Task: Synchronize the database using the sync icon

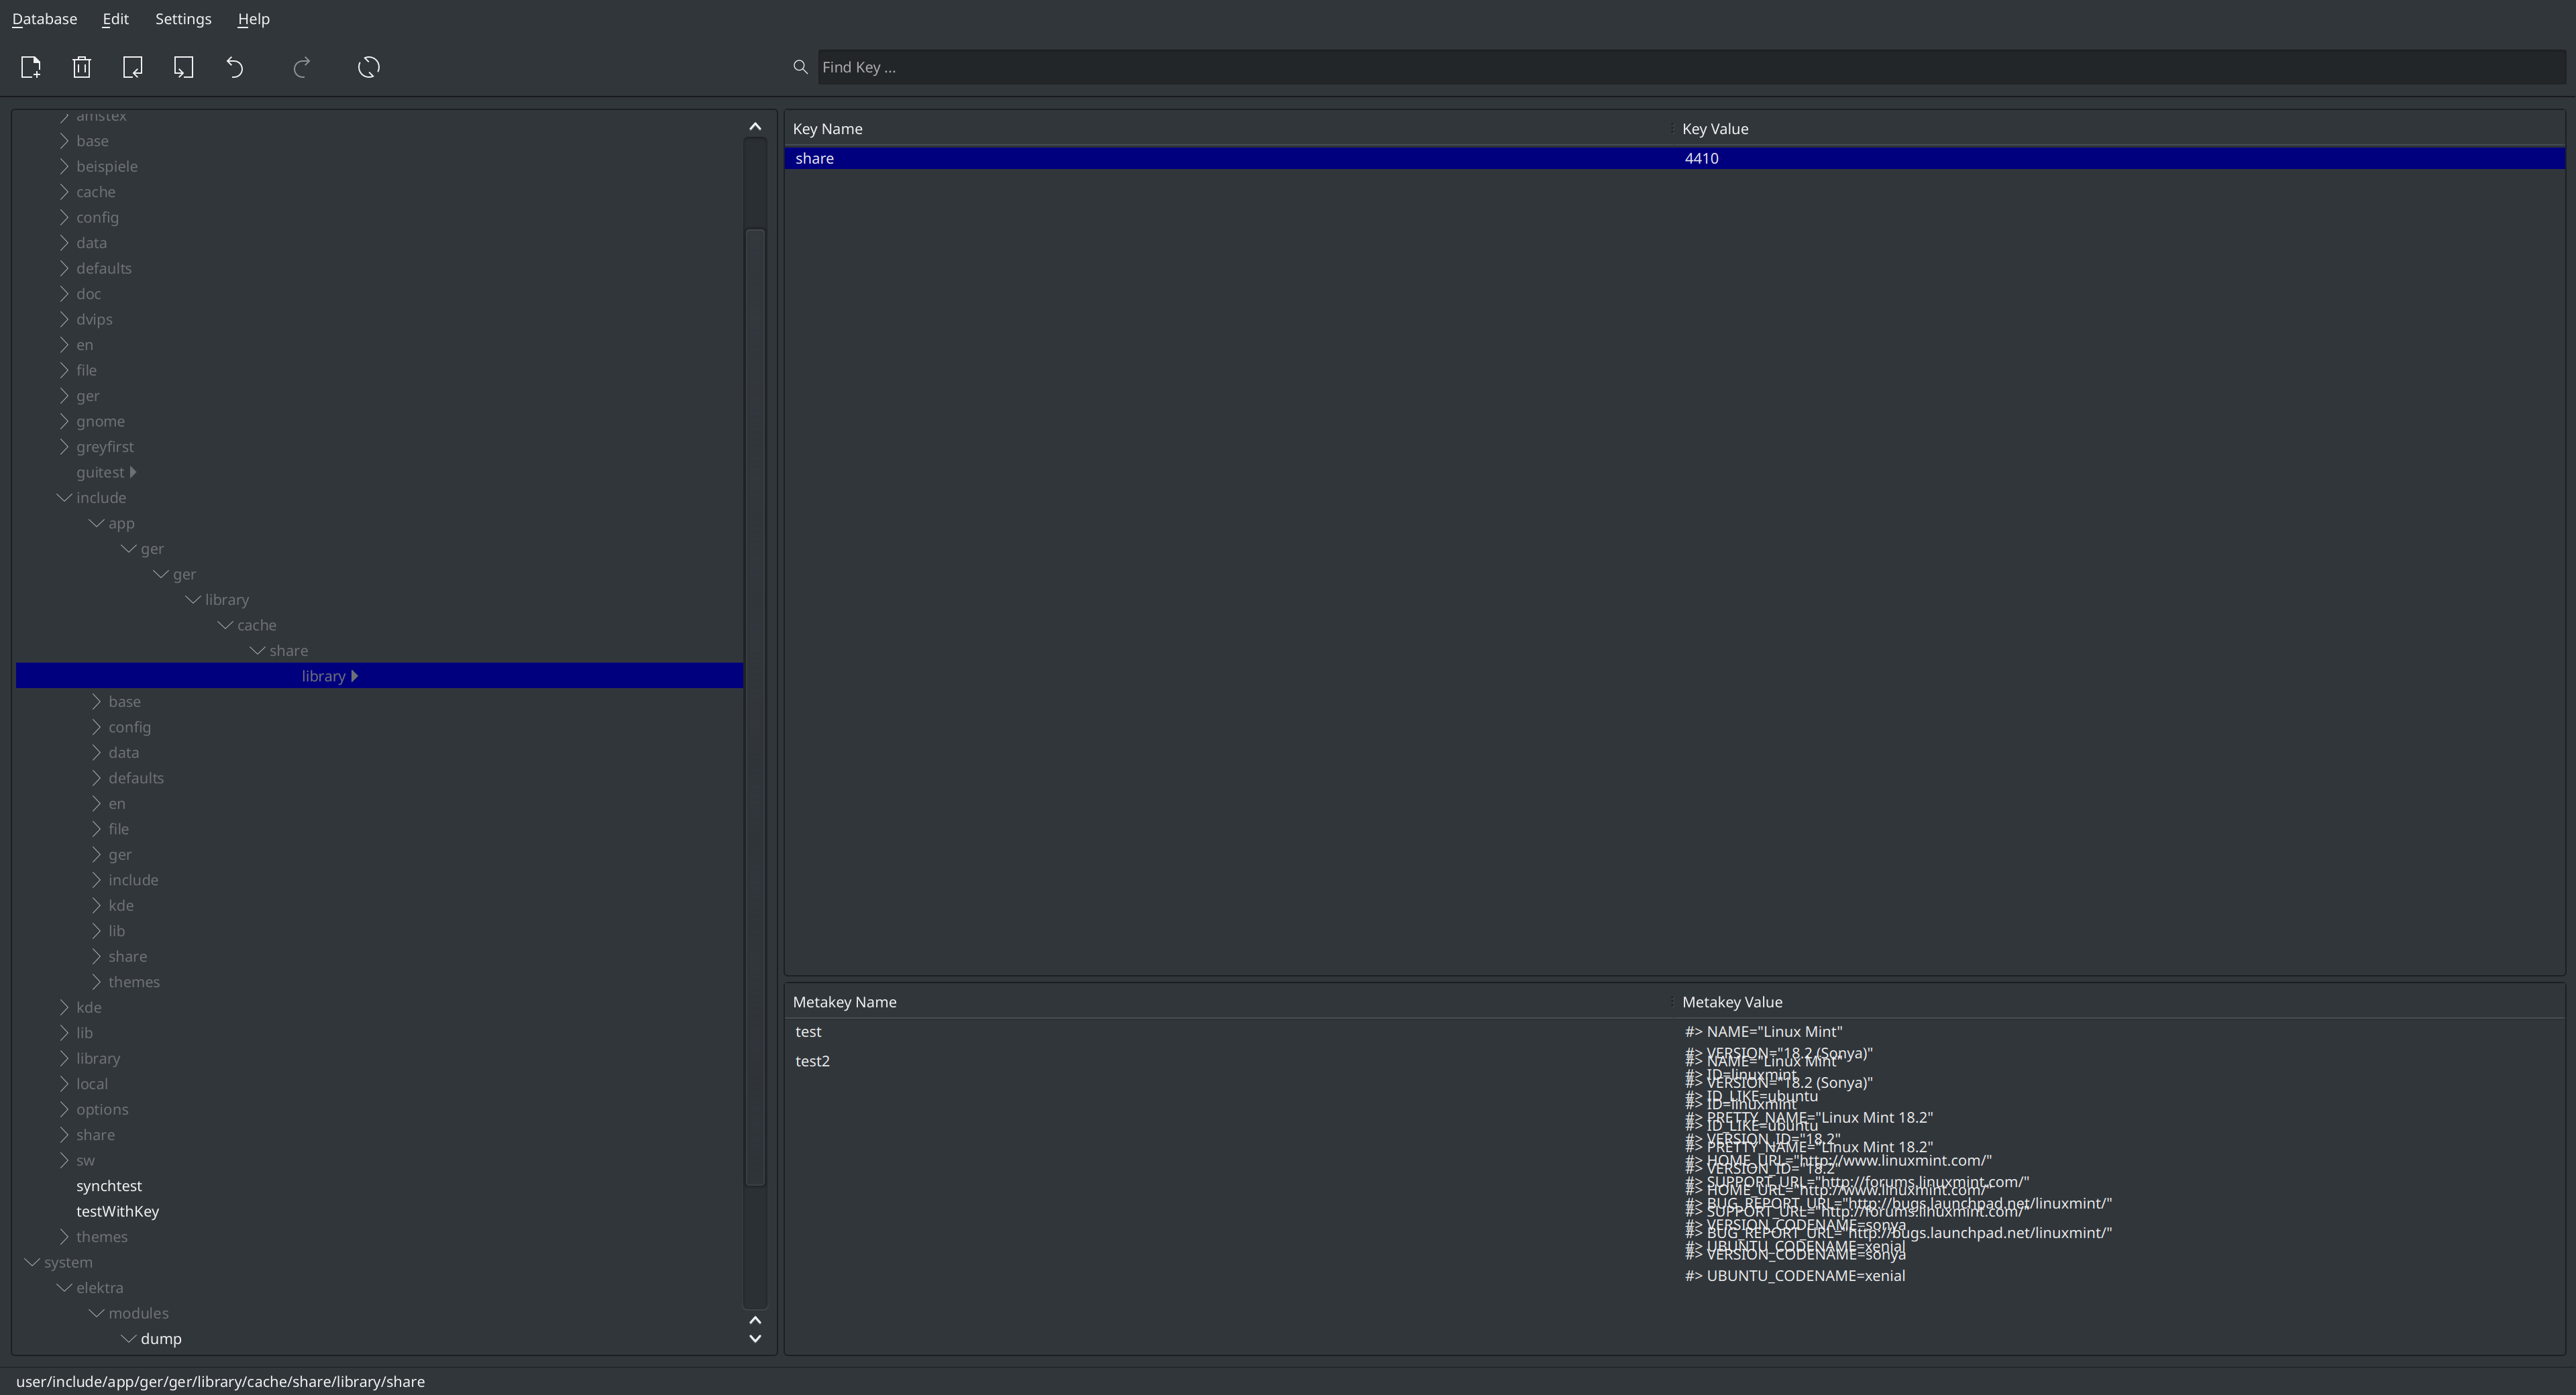Action: (367, 67)
